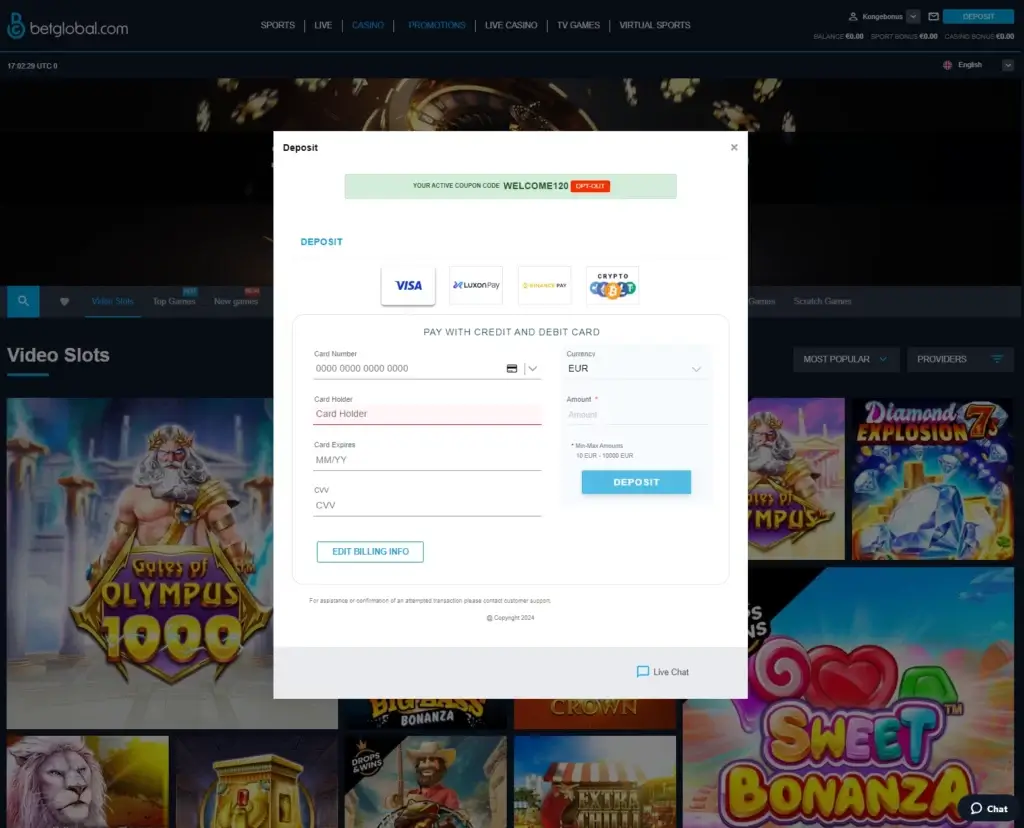Click the blue Deposit button in the form
Screen dimensions: 1024x828
point(636,482)
